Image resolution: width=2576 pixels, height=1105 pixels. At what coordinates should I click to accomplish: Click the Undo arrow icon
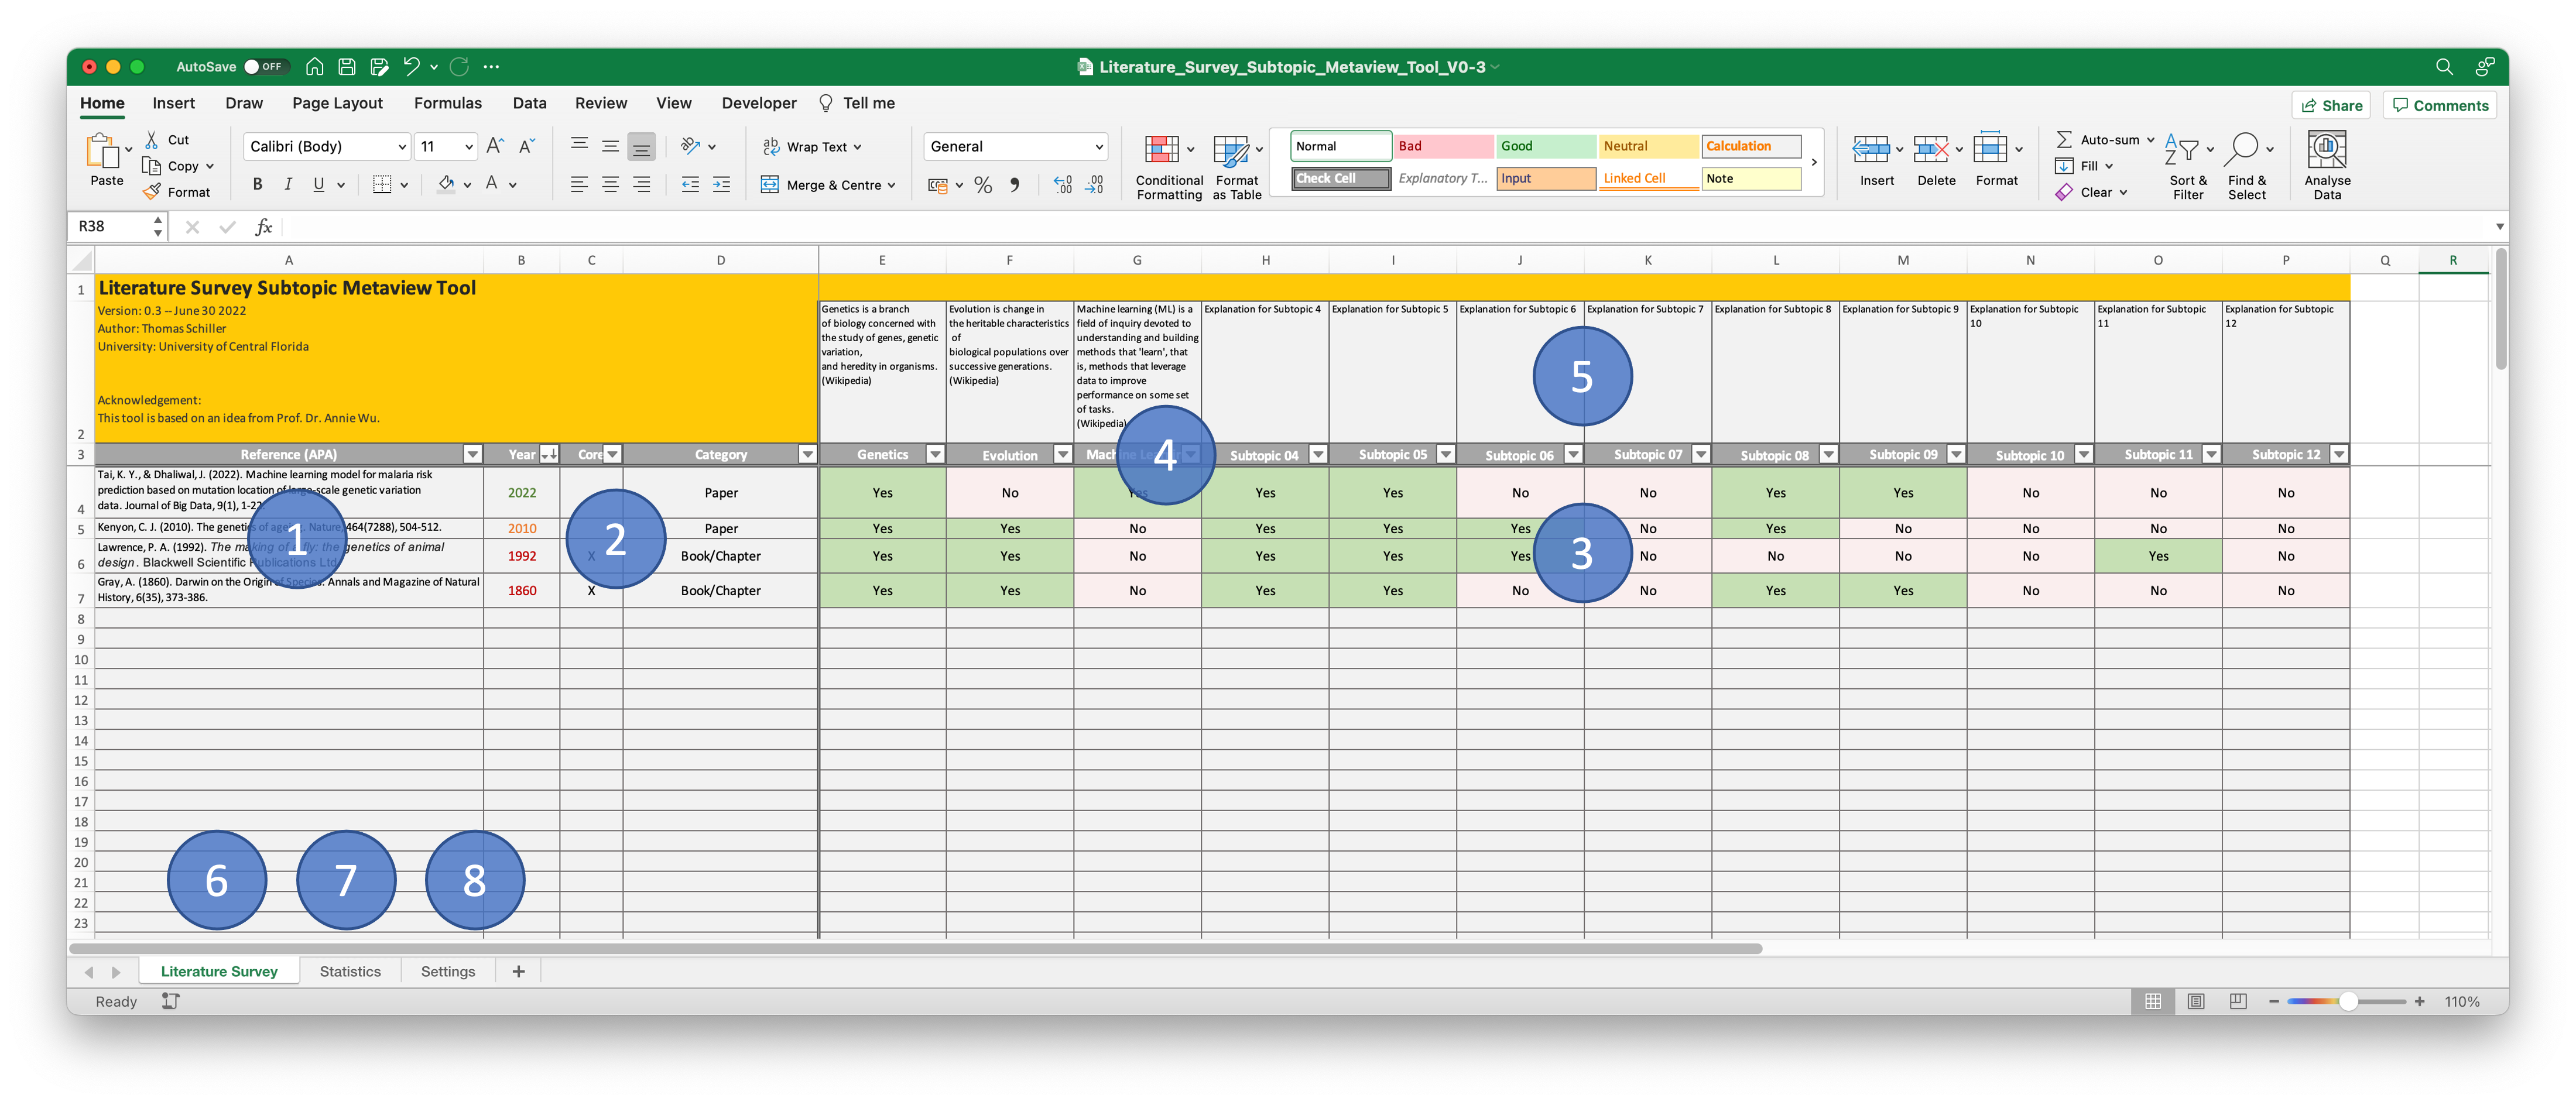pos(411,67)
